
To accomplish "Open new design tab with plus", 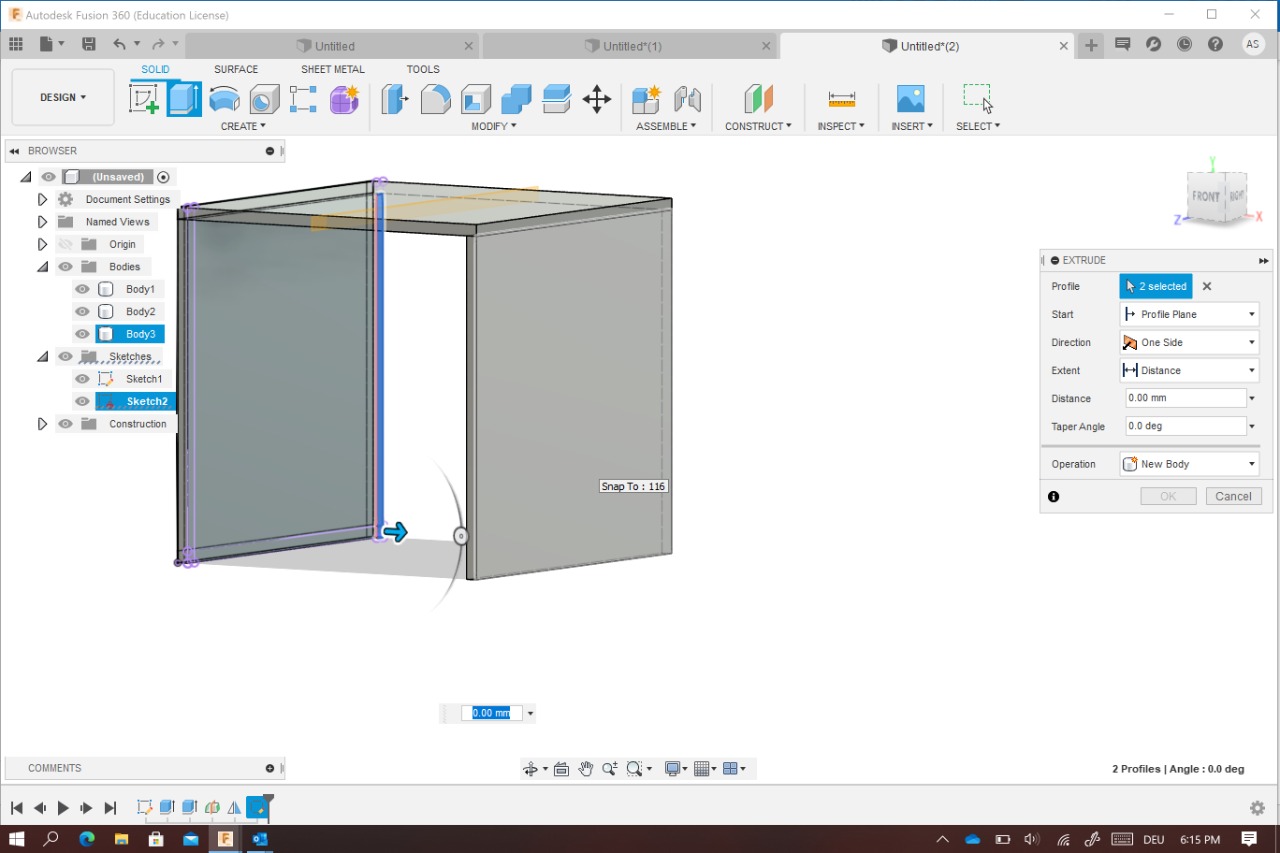I will pyautogui.click(x=1091, y=45).
